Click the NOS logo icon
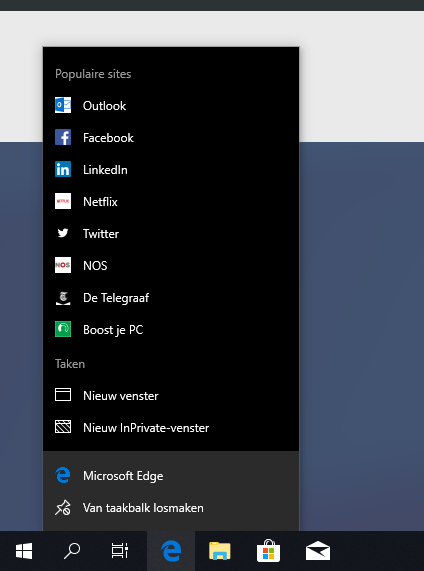The height and width of the screenshot is (571, 424). [63, 265]
